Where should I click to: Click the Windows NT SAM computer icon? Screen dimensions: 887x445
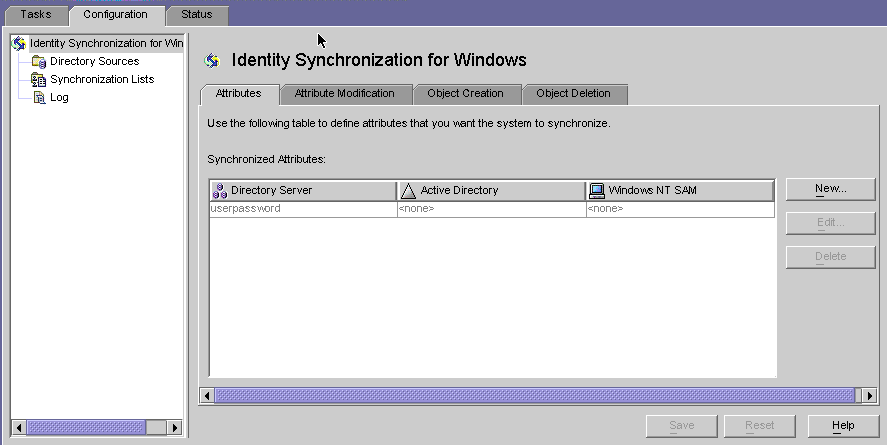click(x=597, y=191)
